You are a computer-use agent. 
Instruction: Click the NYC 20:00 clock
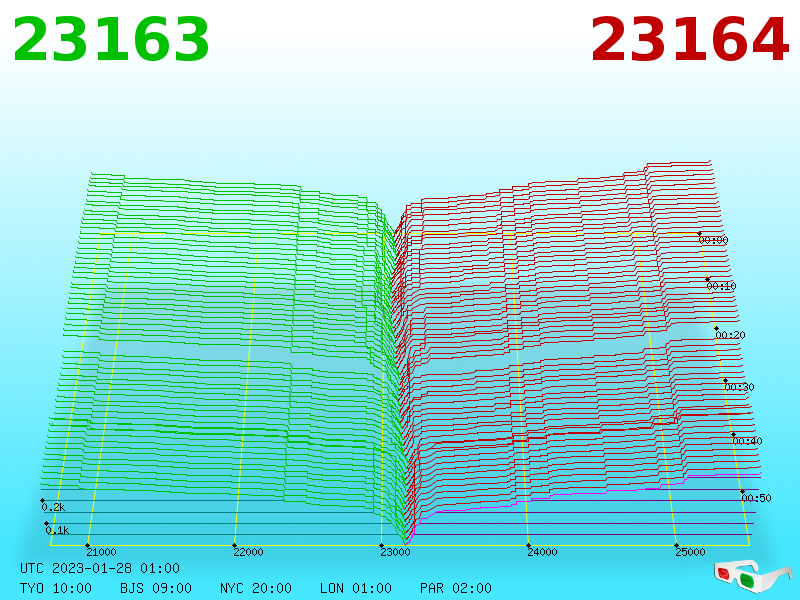coord(256,588)
